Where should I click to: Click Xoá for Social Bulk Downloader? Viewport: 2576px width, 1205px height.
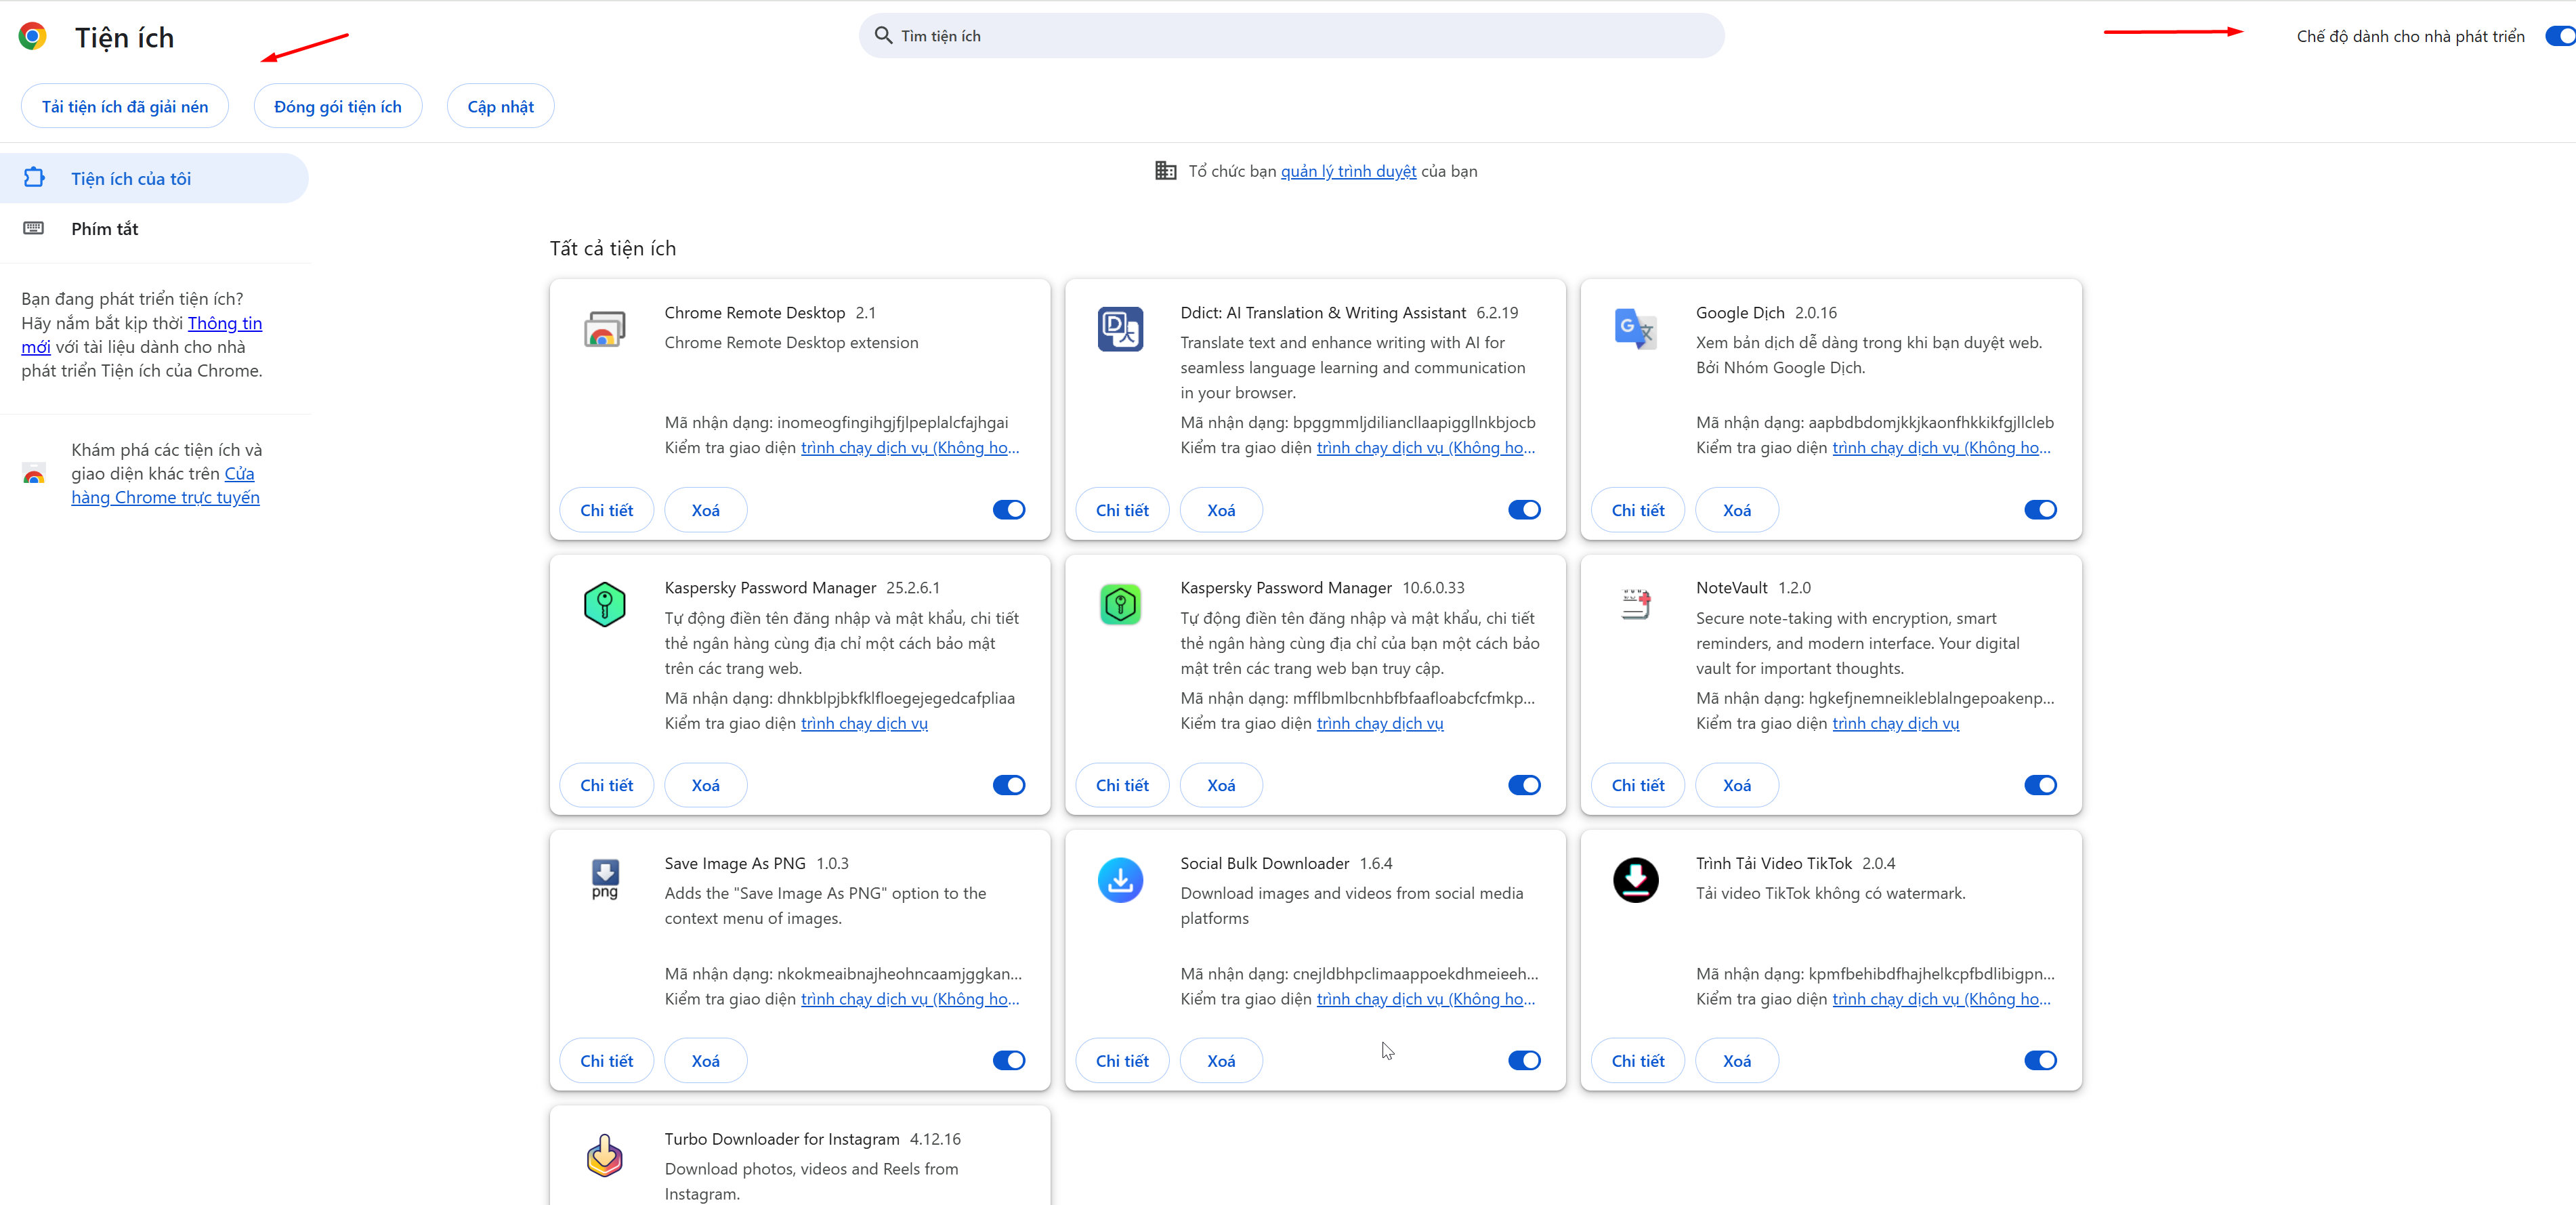(1221, 1060)
